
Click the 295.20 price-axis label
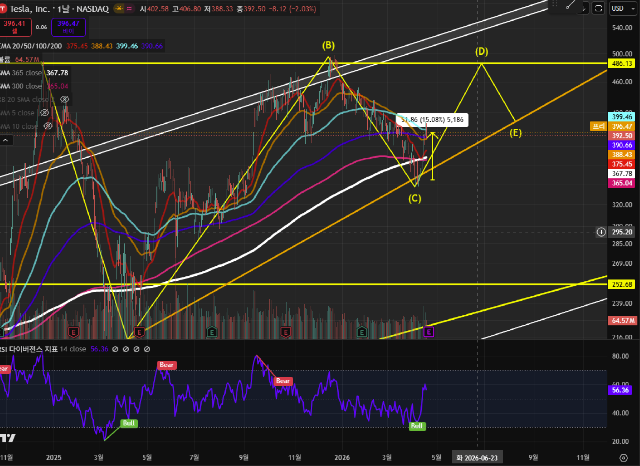[x=622, y=232]
